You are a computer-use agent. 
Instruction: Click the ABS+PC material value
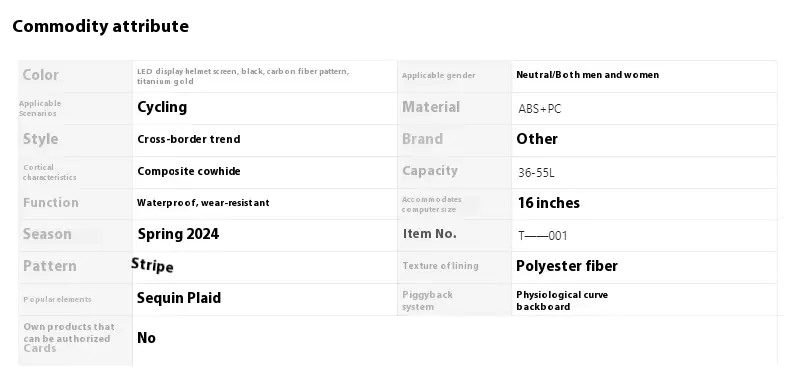point(540,109)
